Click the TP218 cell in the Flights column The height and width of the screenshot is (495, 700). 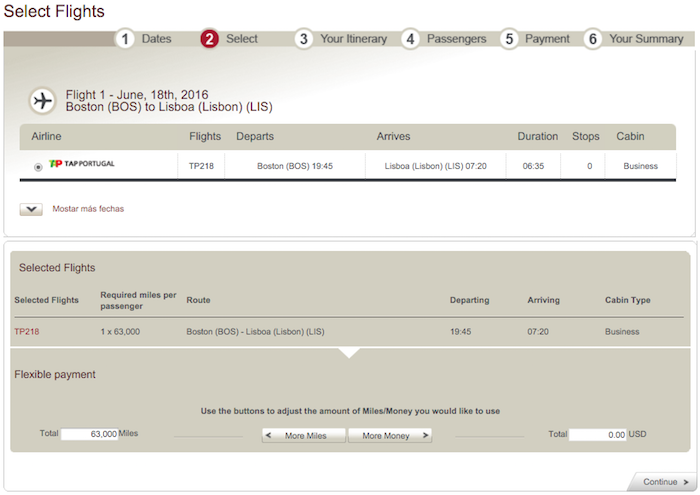click(201, 166)
